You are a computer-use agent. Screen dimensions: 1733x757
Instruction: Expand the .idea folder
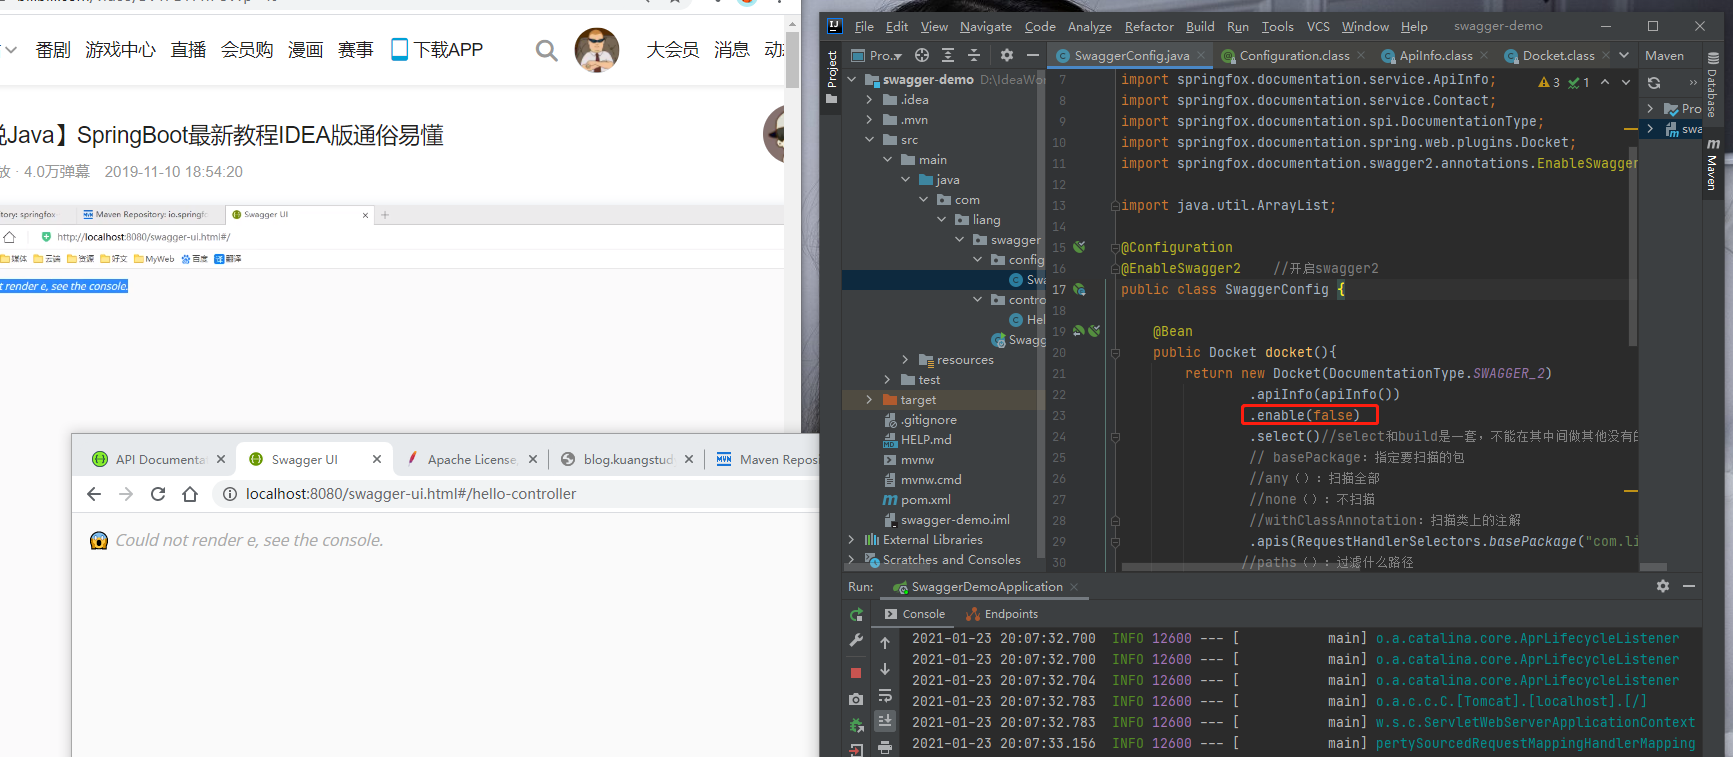click(870, 100)
